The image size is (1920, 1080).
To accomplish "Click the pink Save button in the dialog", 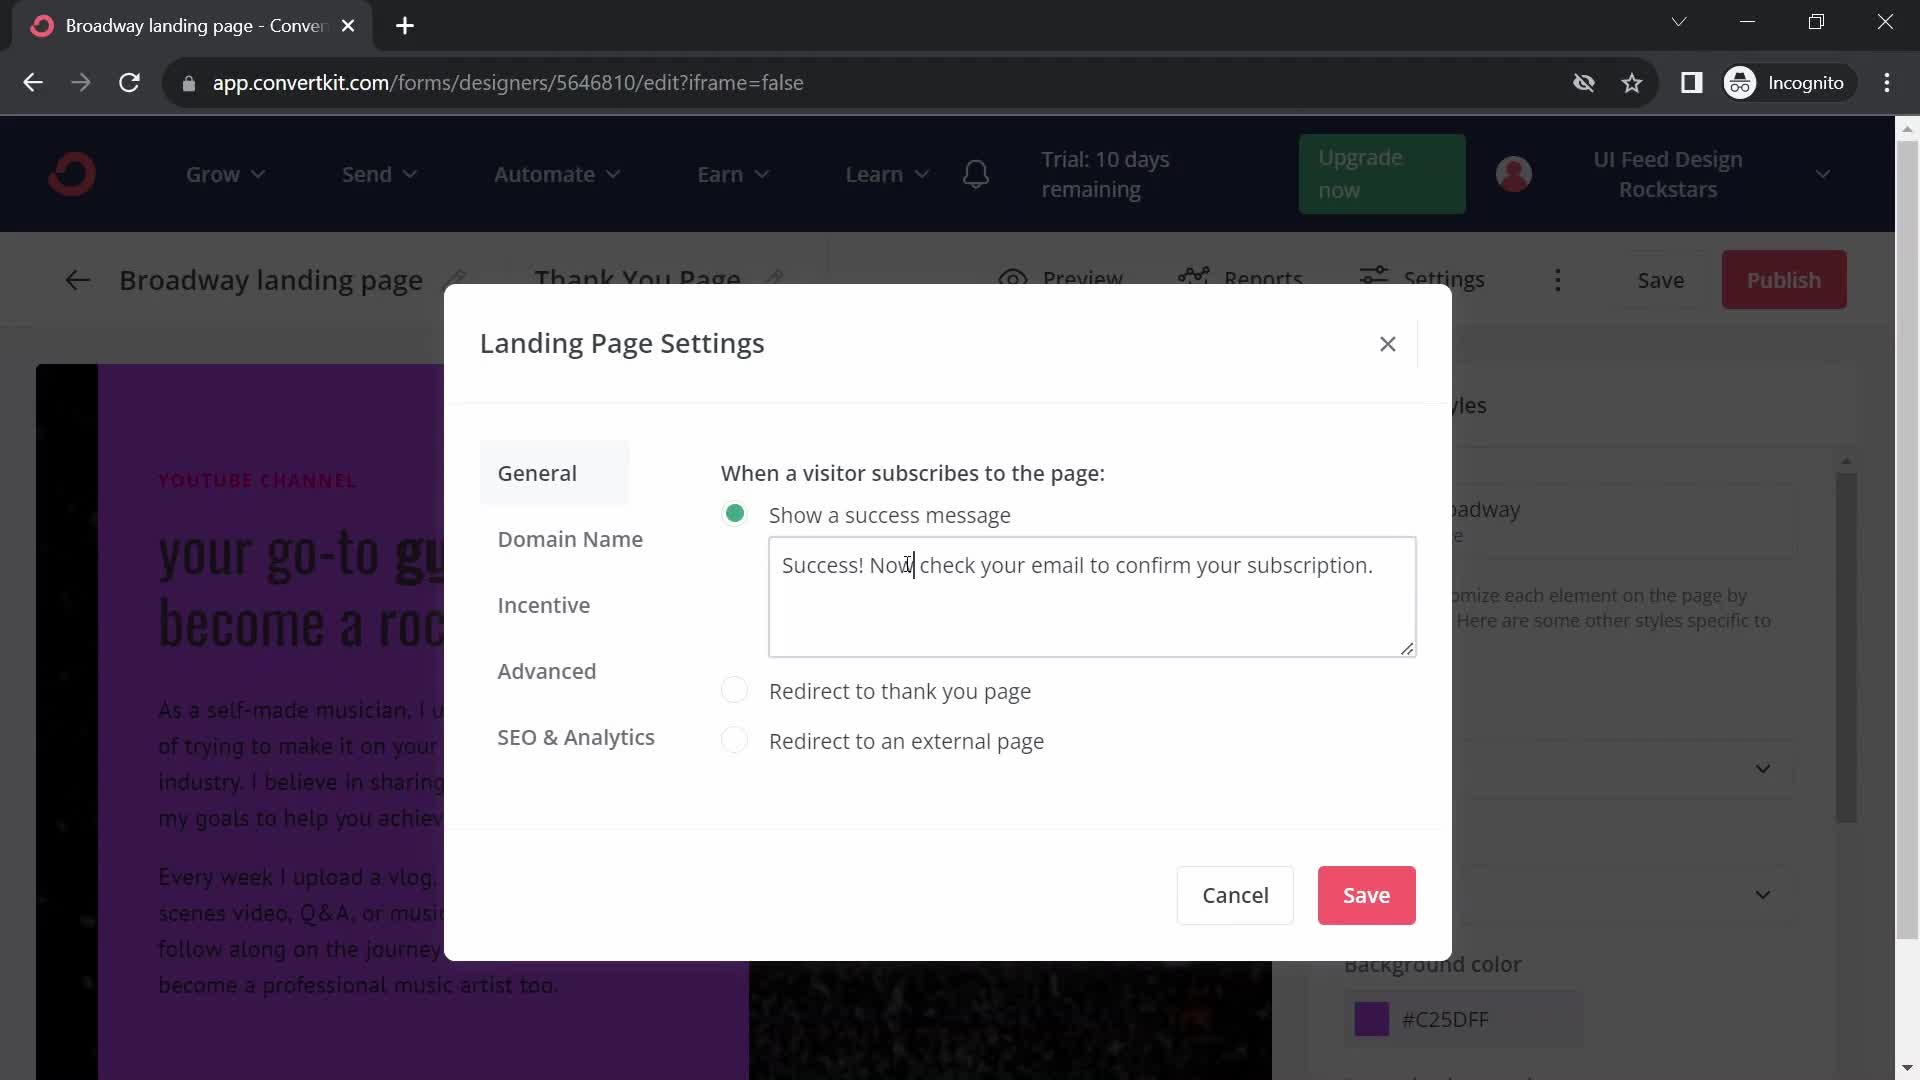I will coord(1366,895).
